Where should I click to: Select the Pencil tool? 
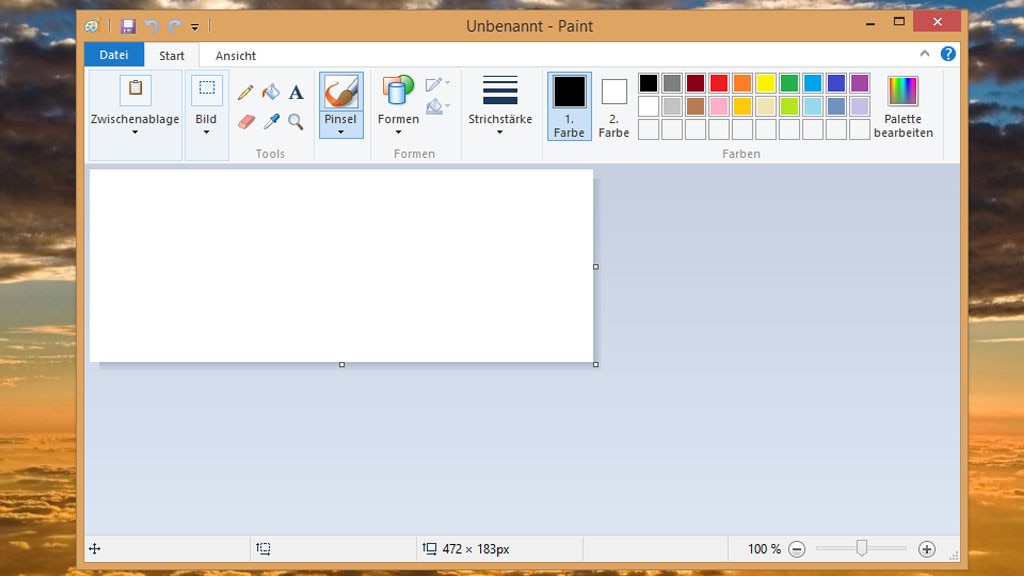click(244, 92)
